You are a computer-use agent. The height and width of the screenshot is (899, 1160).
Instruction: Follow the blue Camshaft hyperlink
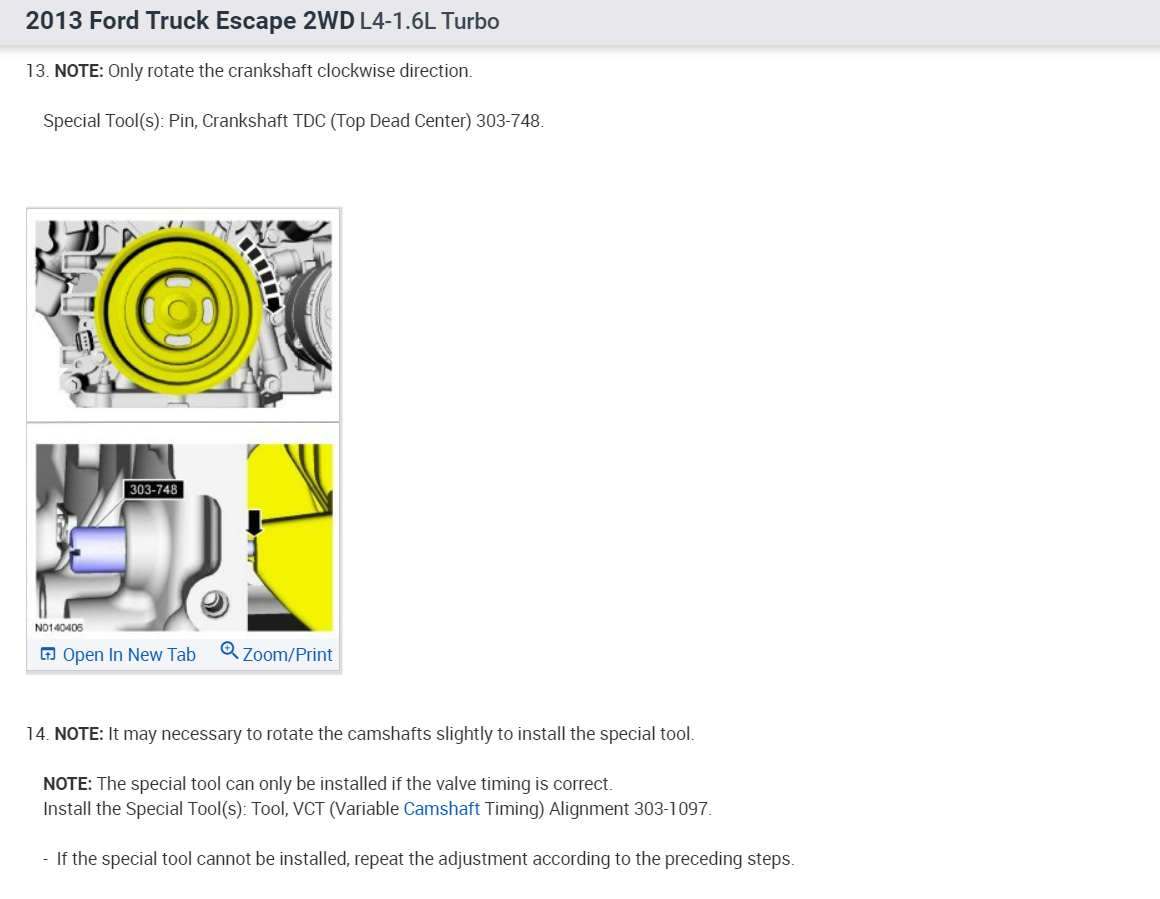442,809
